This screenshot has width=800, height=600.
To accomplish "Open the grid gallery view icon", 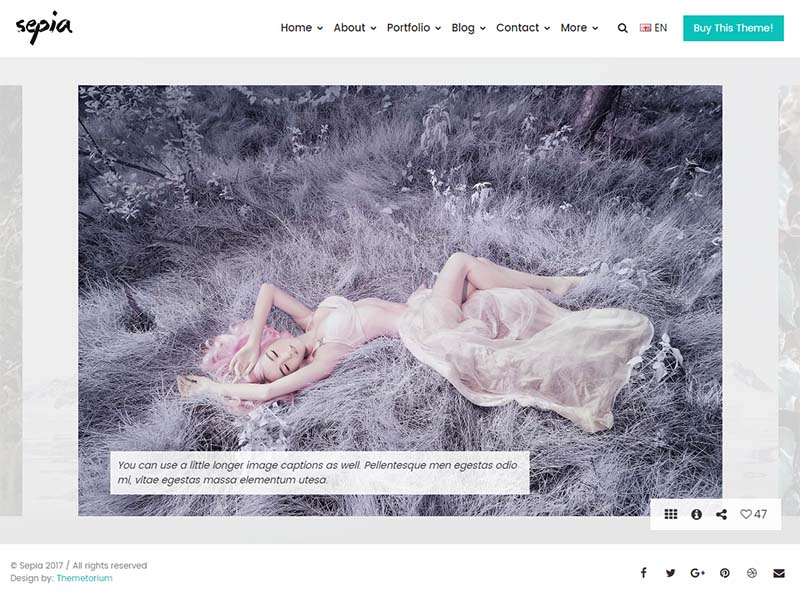I will pos(671,514).
